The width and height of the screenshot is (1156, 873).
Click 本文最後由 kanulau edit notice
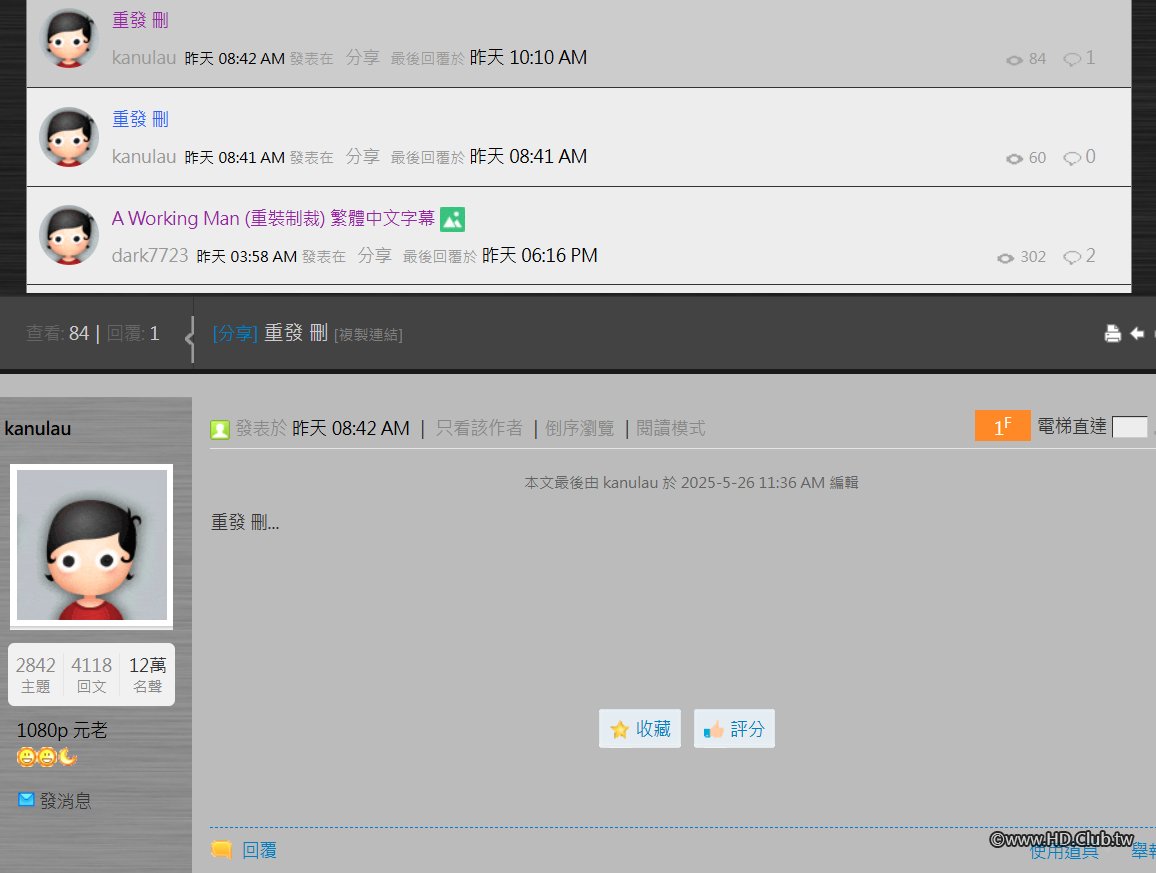[691, 483]
